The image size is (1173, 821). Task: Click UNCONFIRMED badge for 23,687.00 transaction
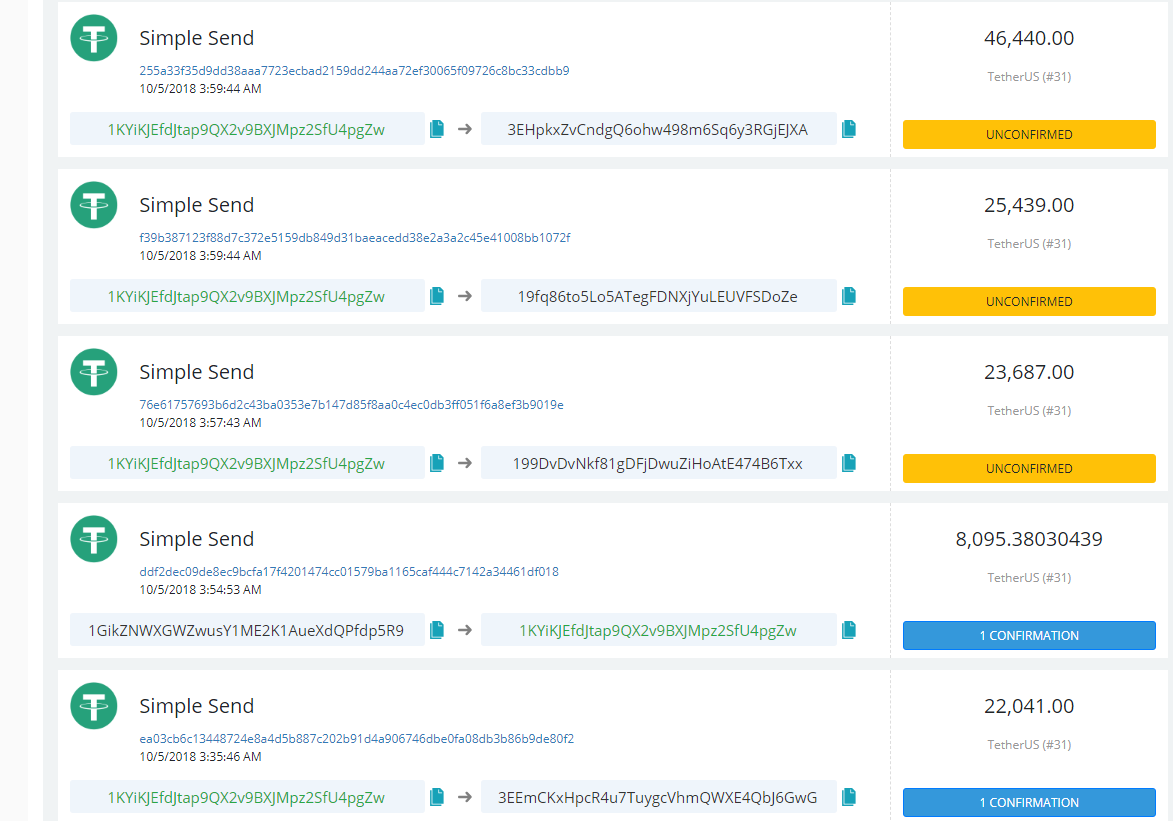point(1029,469)
